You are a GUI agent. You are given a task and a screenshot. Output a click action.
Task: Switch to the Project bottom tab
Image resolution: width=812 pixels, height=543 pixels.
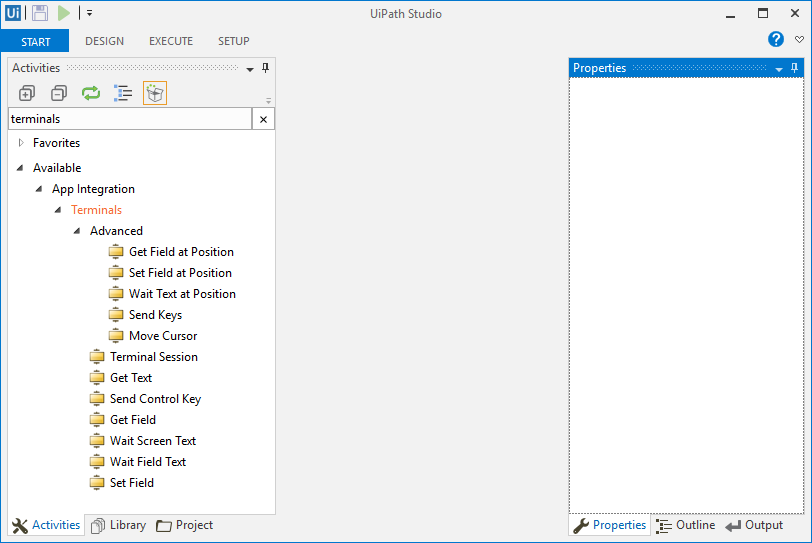click(184, 525)
